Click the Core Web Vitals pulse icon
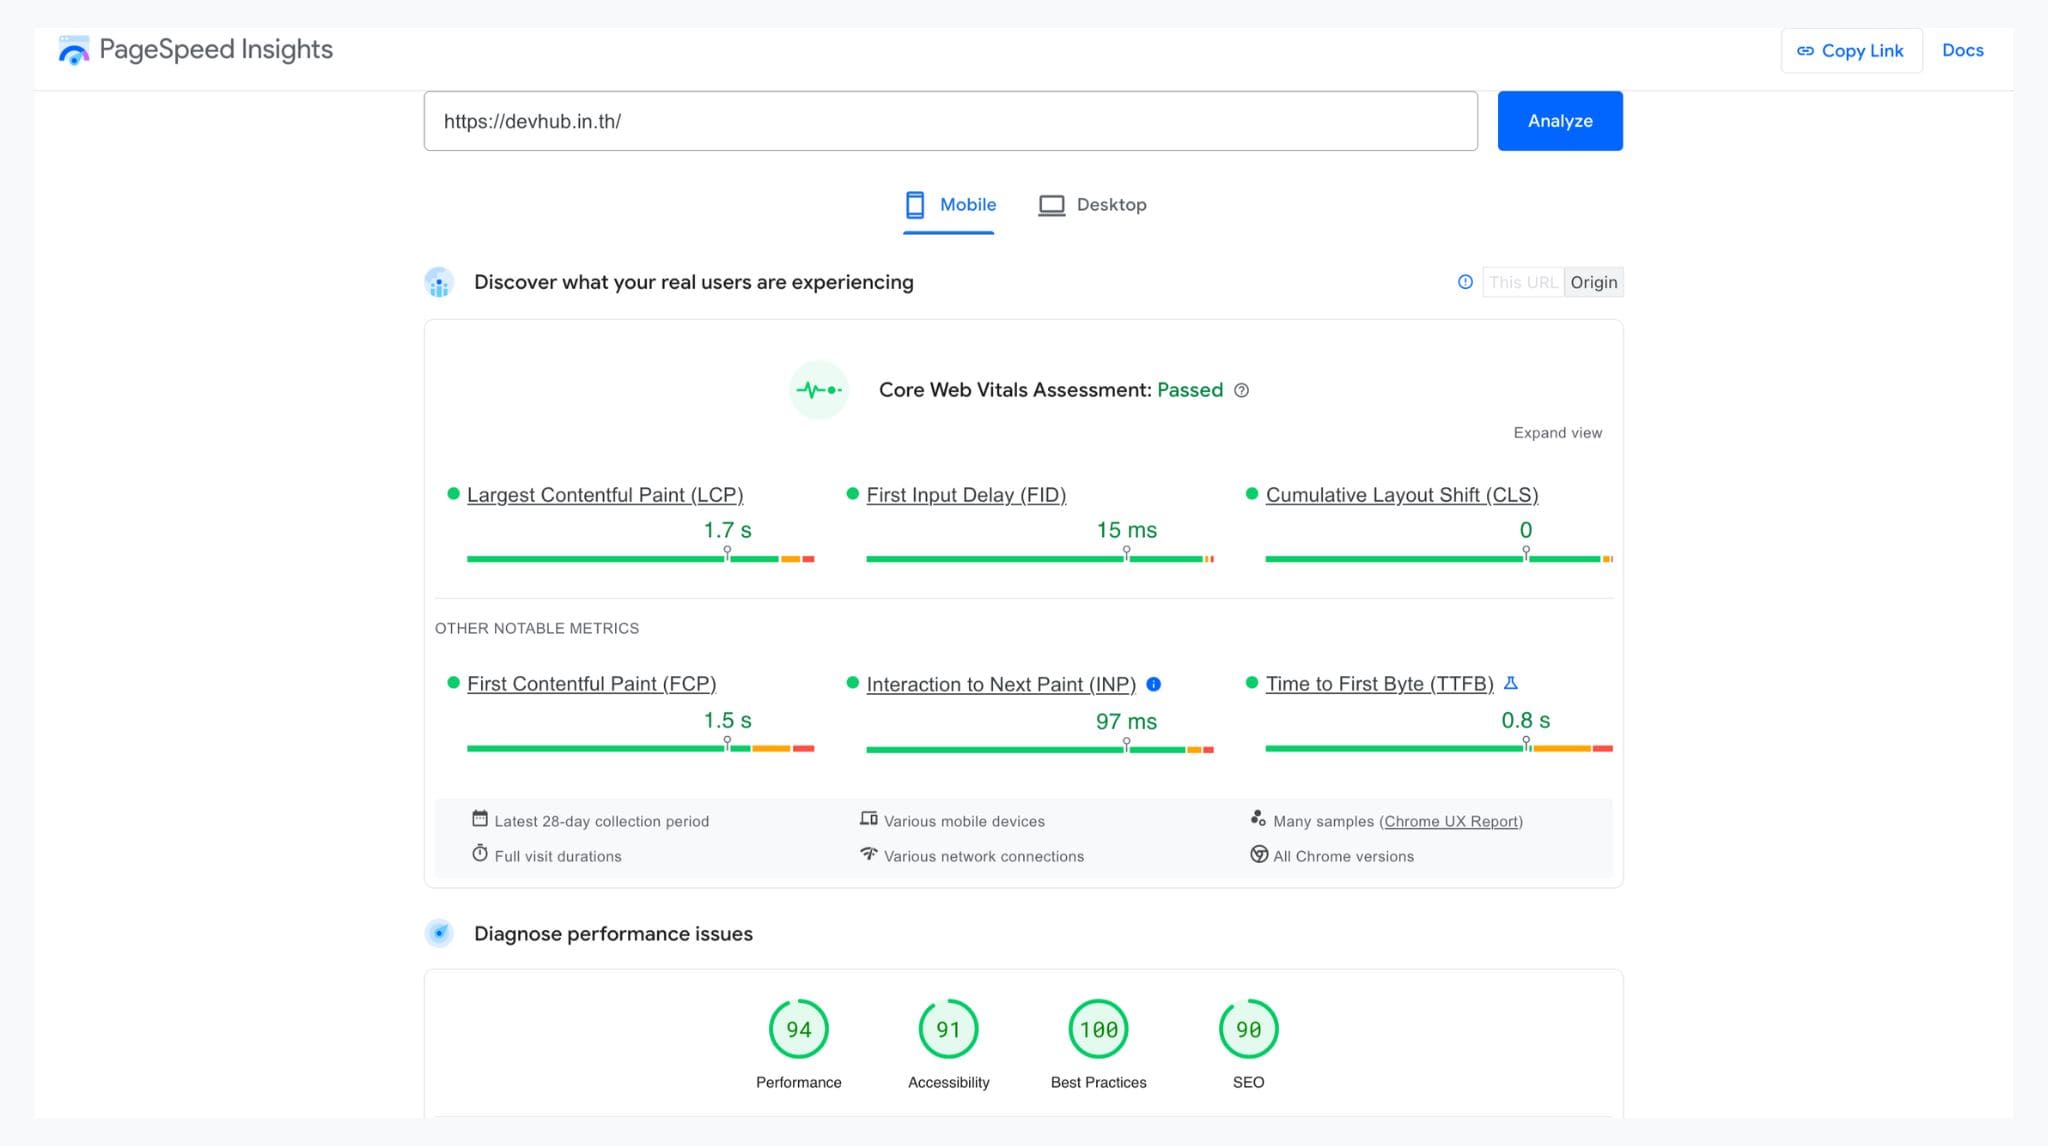Image resolution: width=2048 pixels, height=1146 pixels. coord(819,390)
